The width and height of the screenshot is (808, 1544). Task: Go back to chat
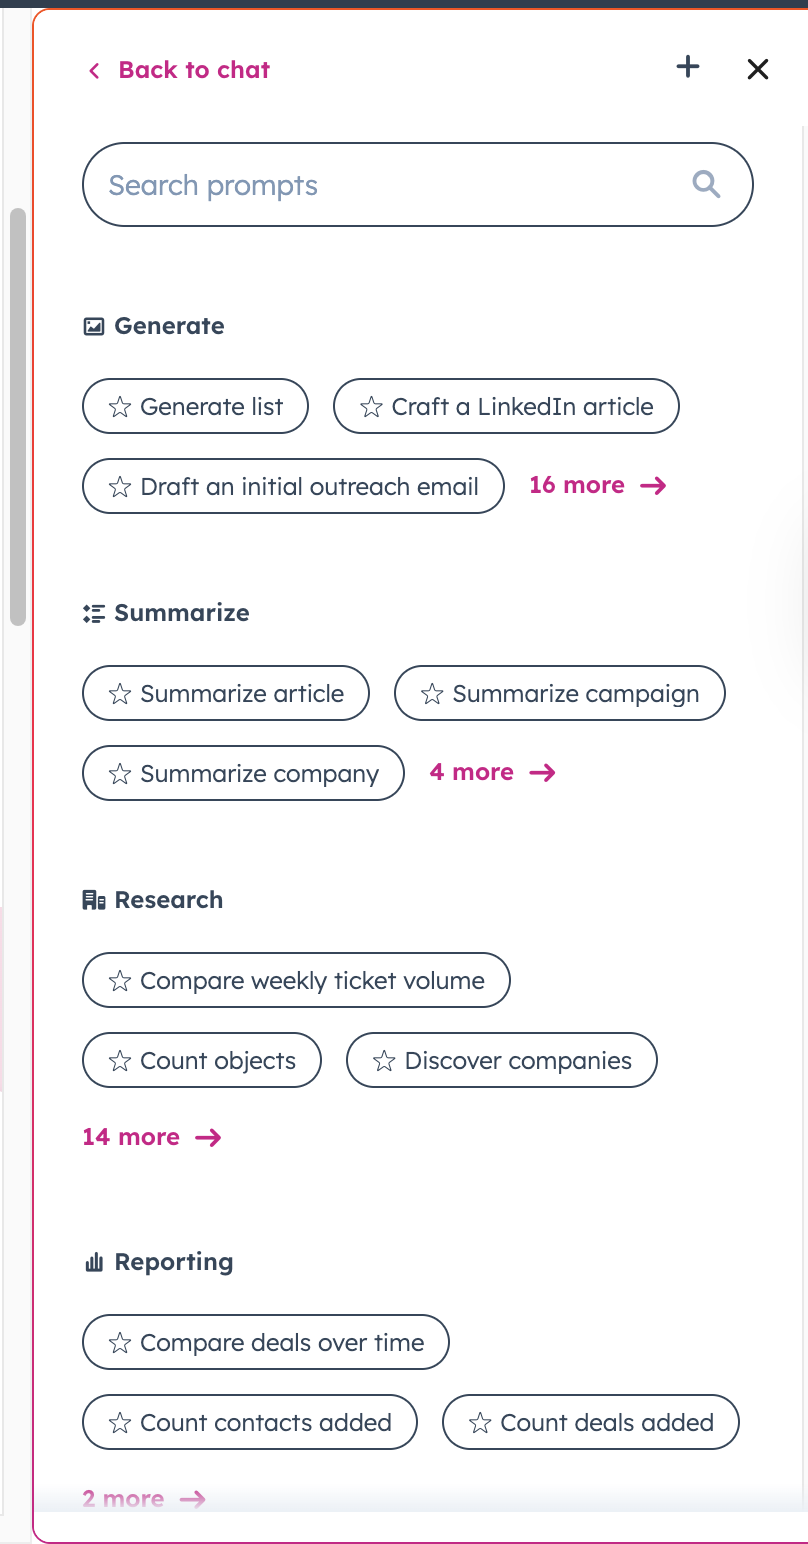(x=194, y=70)
